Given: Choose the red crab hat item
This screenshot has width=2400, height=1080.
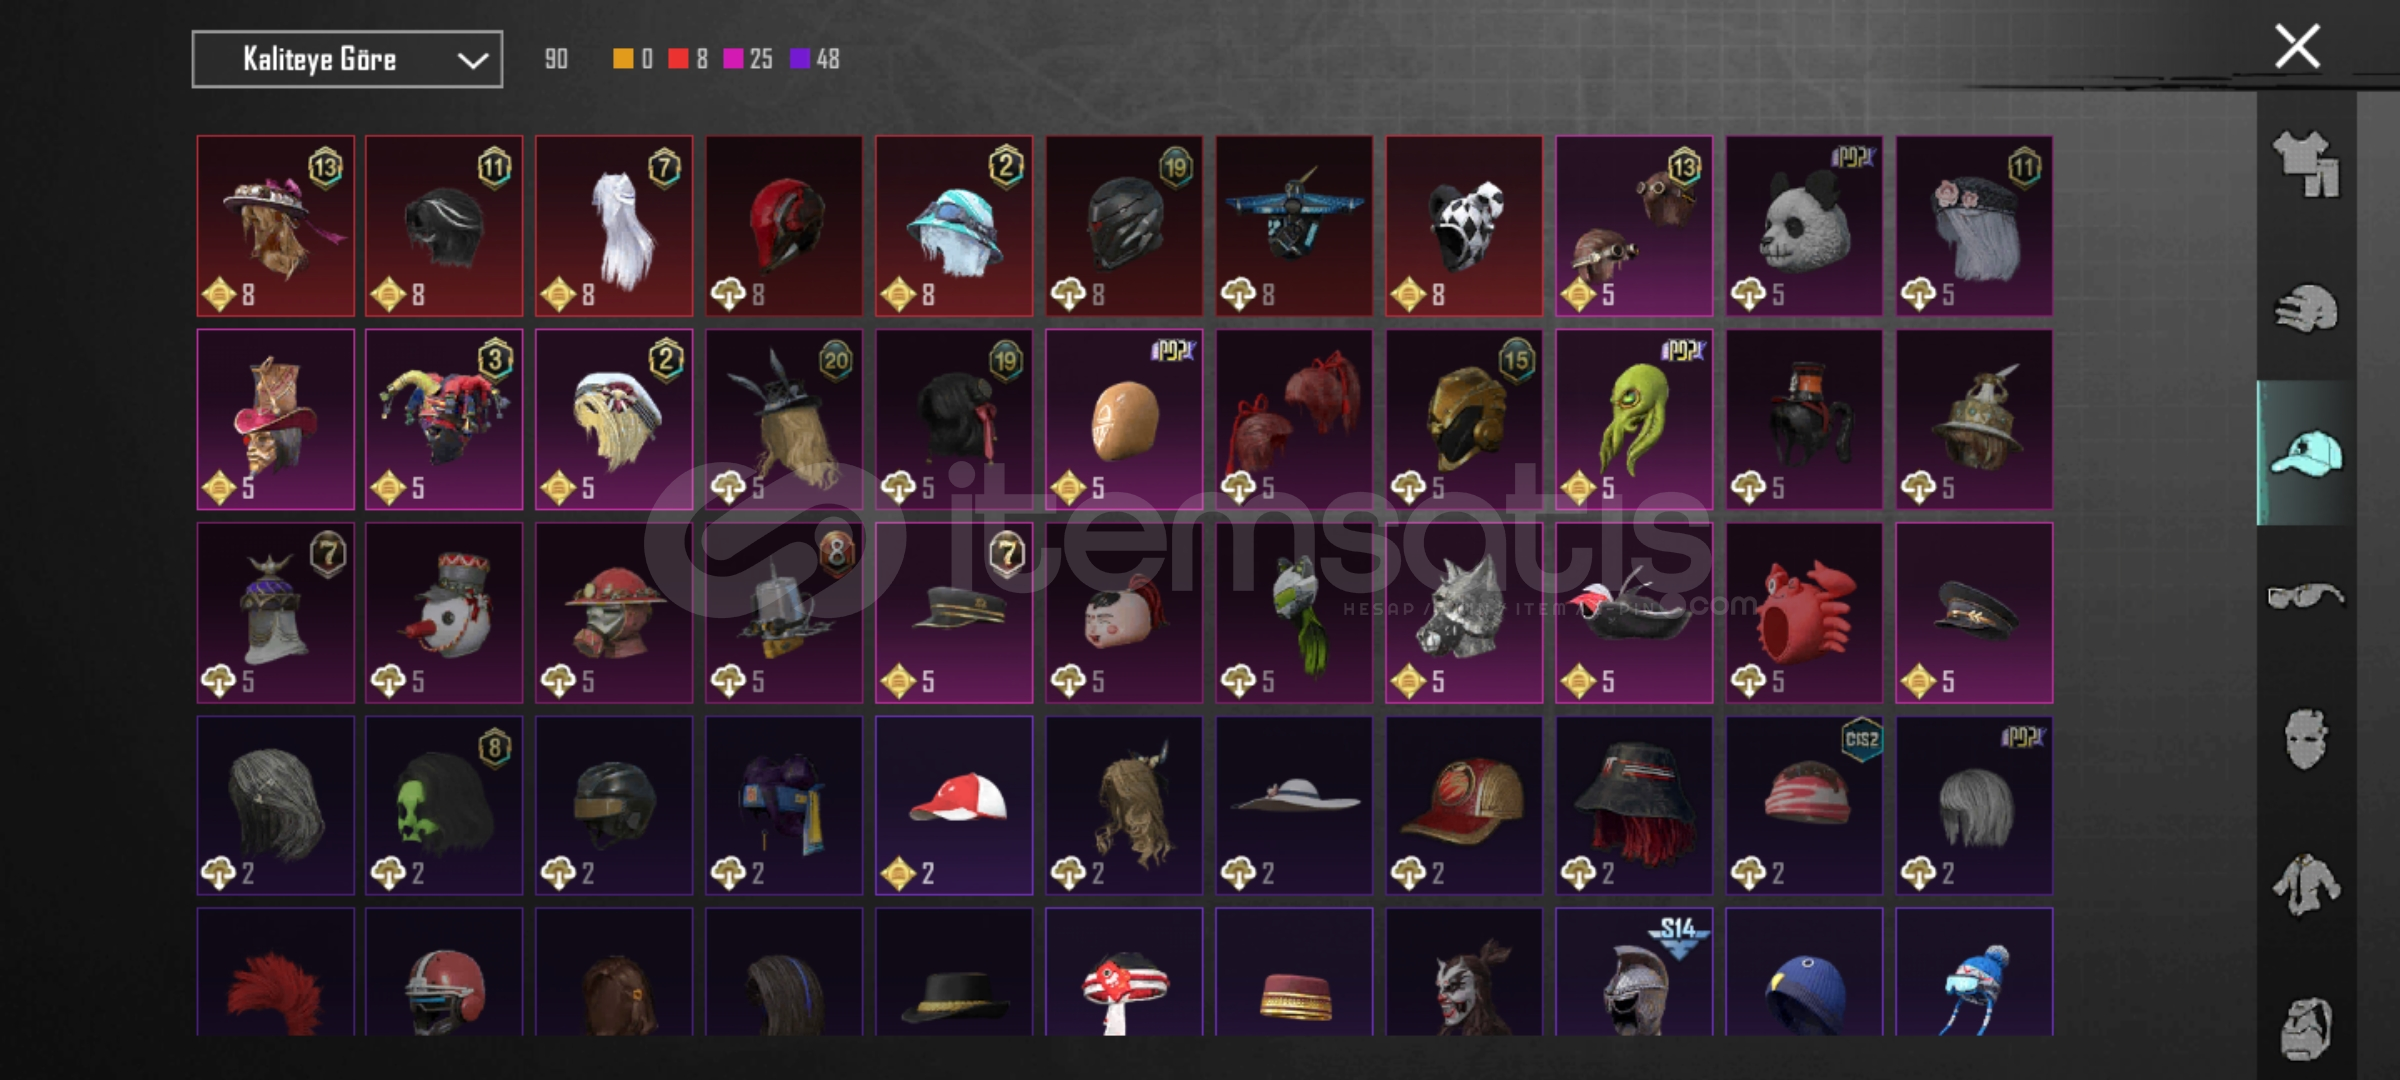Looking at the screenshot, I should click(x=1804, y=612).
